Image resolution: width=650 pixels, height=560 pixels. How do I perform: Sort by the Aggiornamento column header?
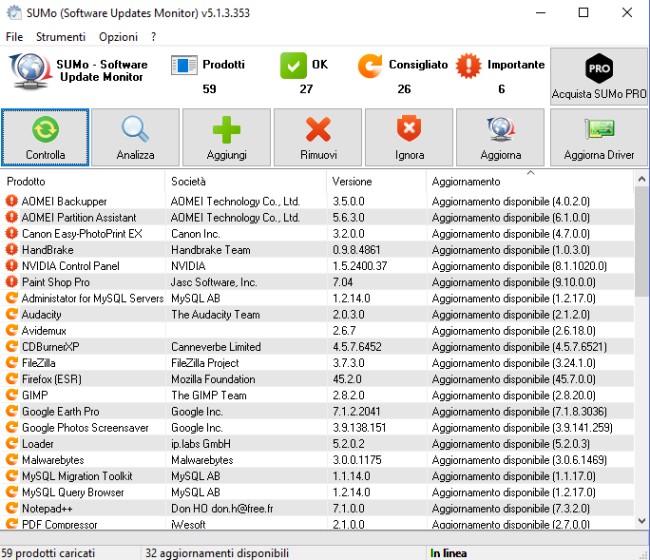tap(530, 182)
